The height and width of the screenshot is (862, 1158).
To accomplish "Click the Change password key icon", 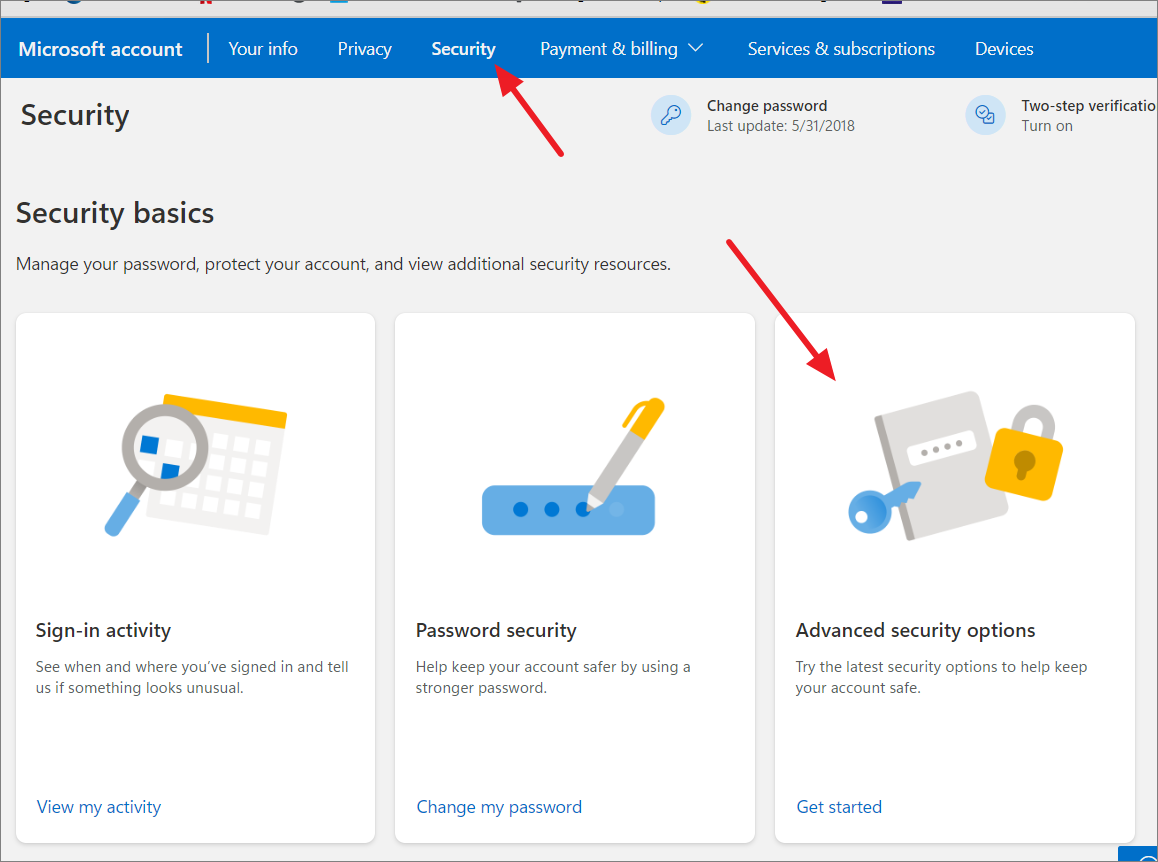I will tap(671, 115).
